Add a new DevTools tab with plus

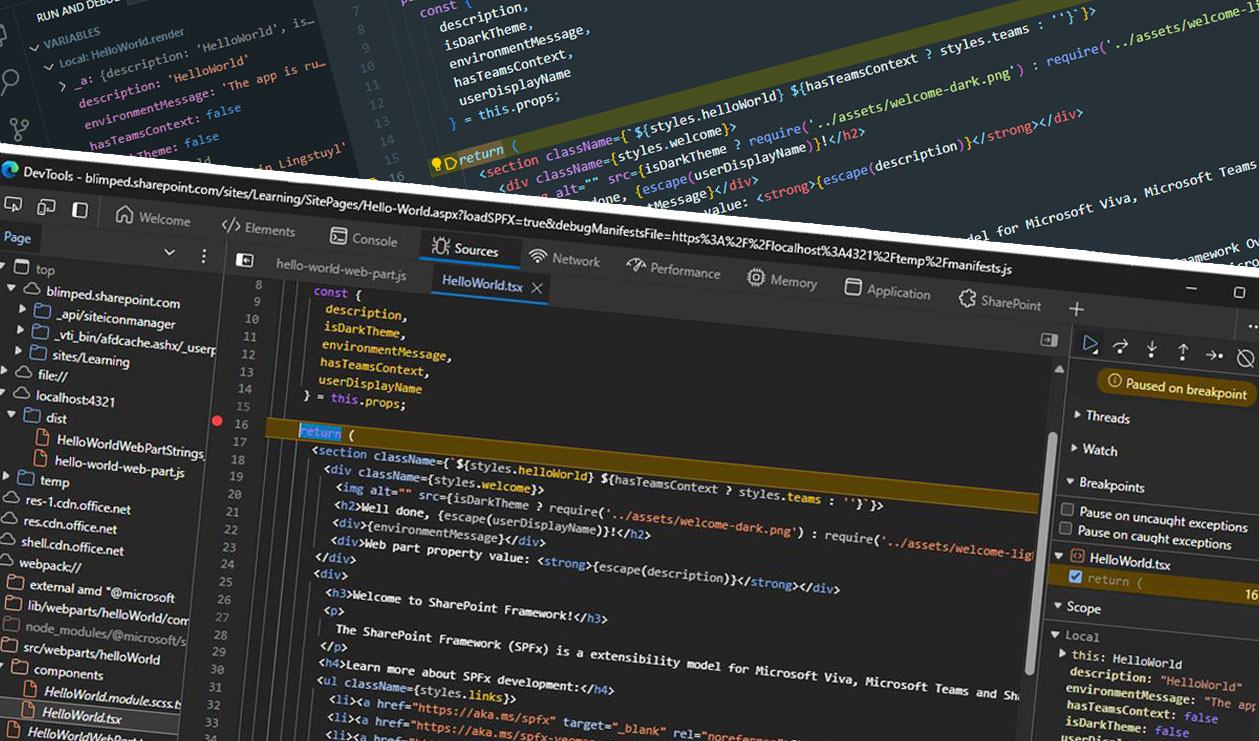(1076, 309)
